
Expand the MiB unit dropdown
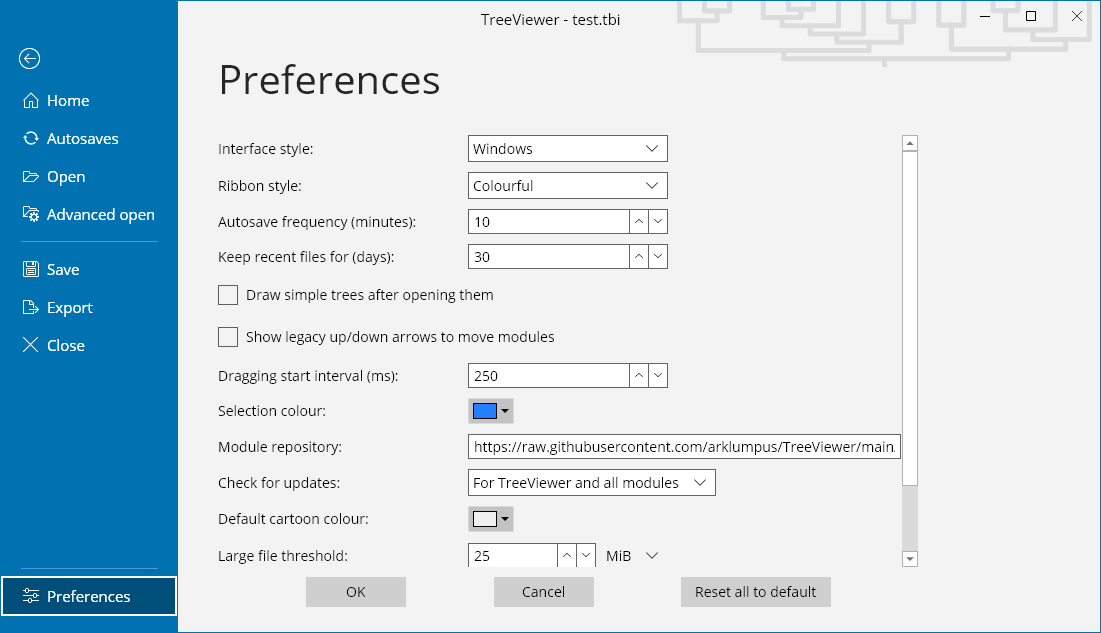[x=633, y=556]
